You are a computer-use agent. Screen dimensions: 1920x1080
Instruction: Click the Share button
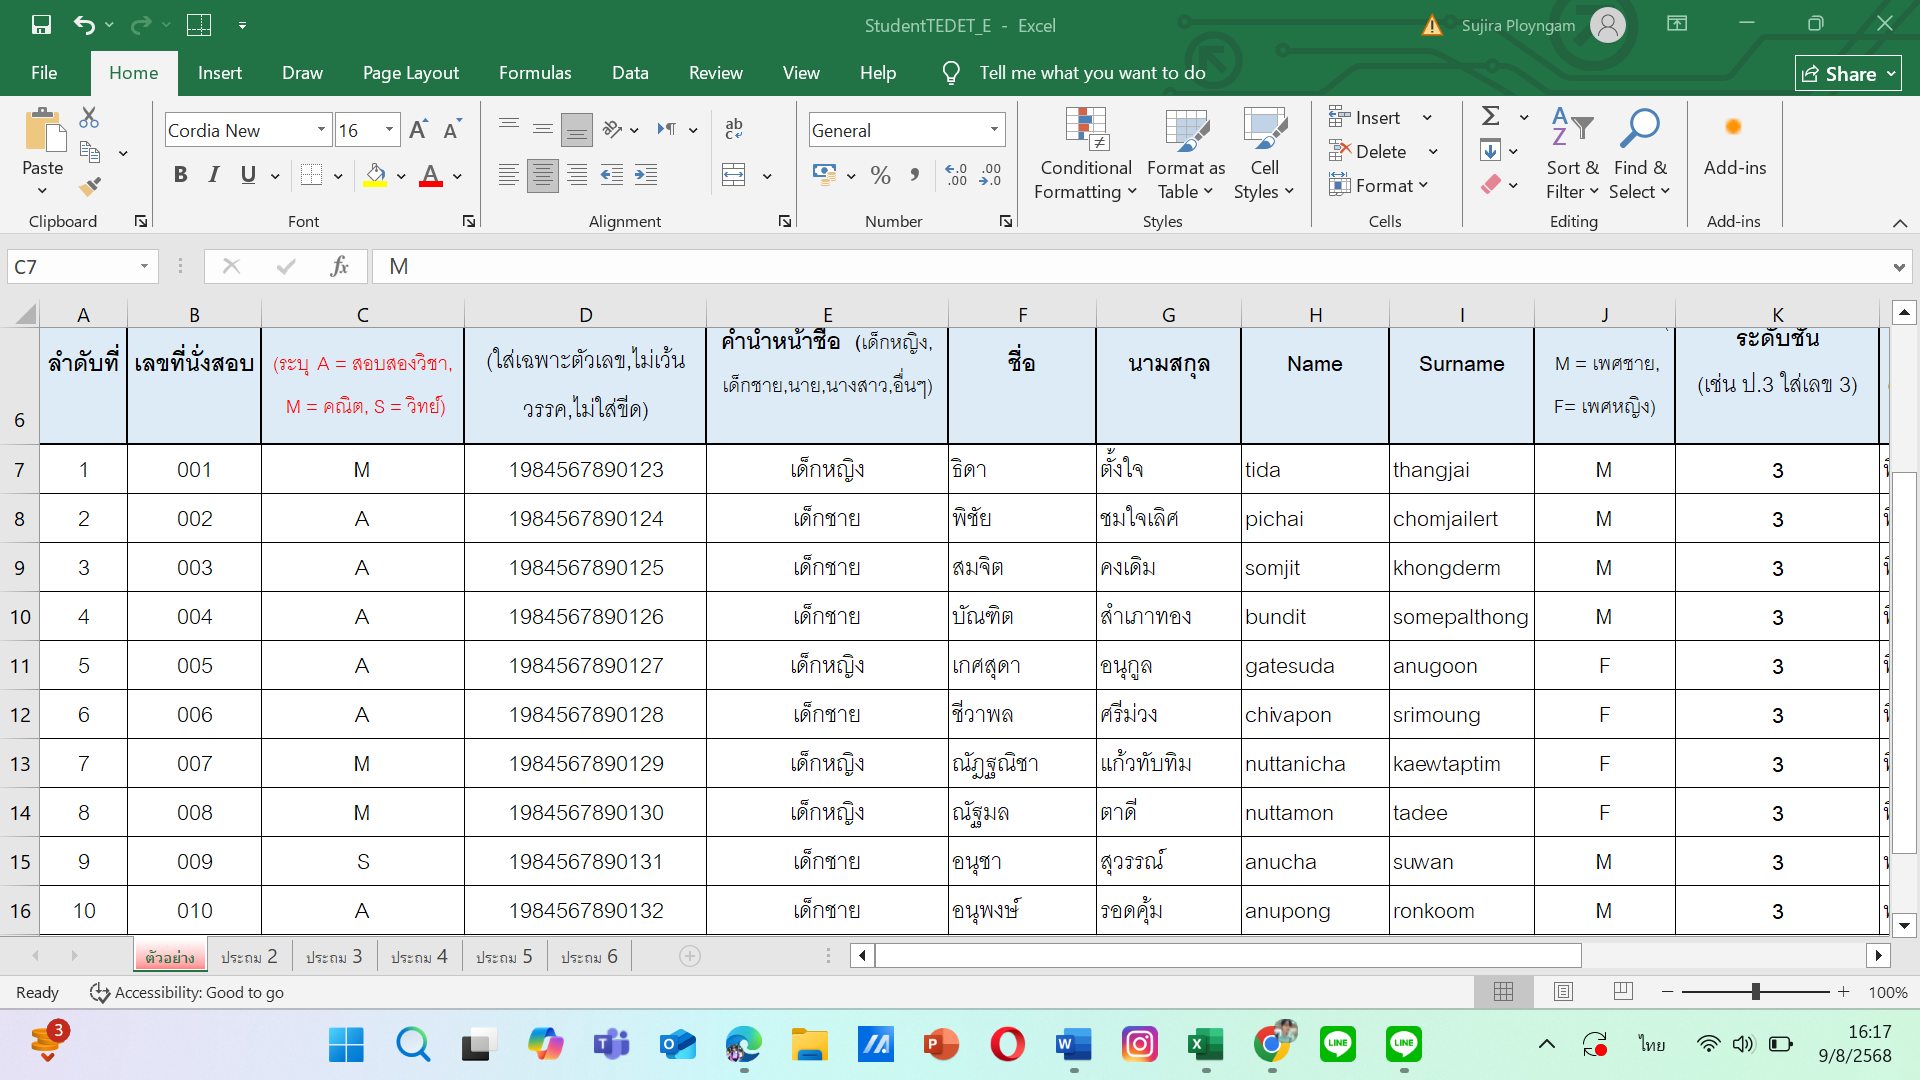pos(1847,74)
